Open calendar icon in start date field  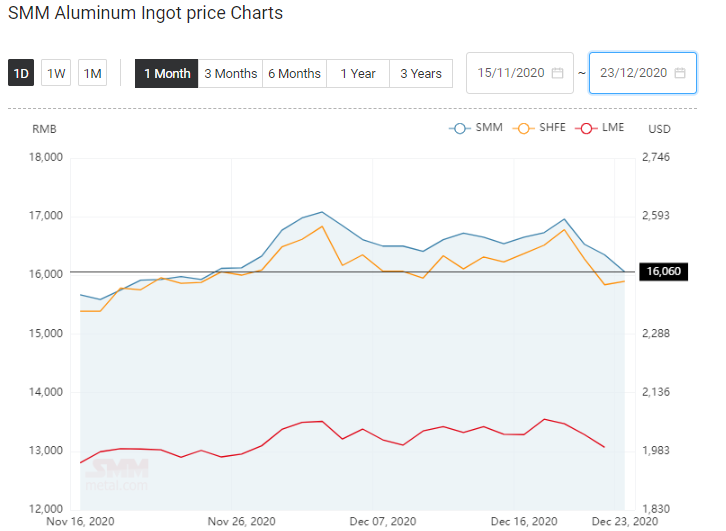click(557, 73)
